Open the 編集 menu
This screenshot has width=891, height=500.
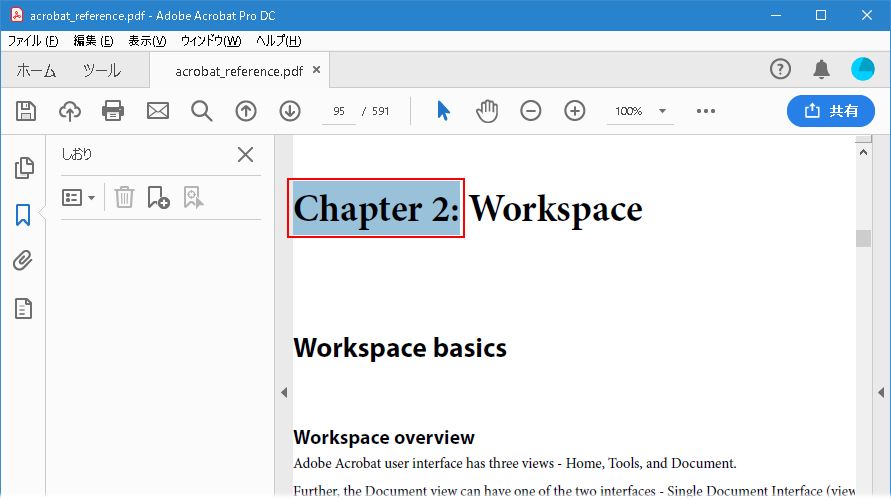click(x=93, y=41)
